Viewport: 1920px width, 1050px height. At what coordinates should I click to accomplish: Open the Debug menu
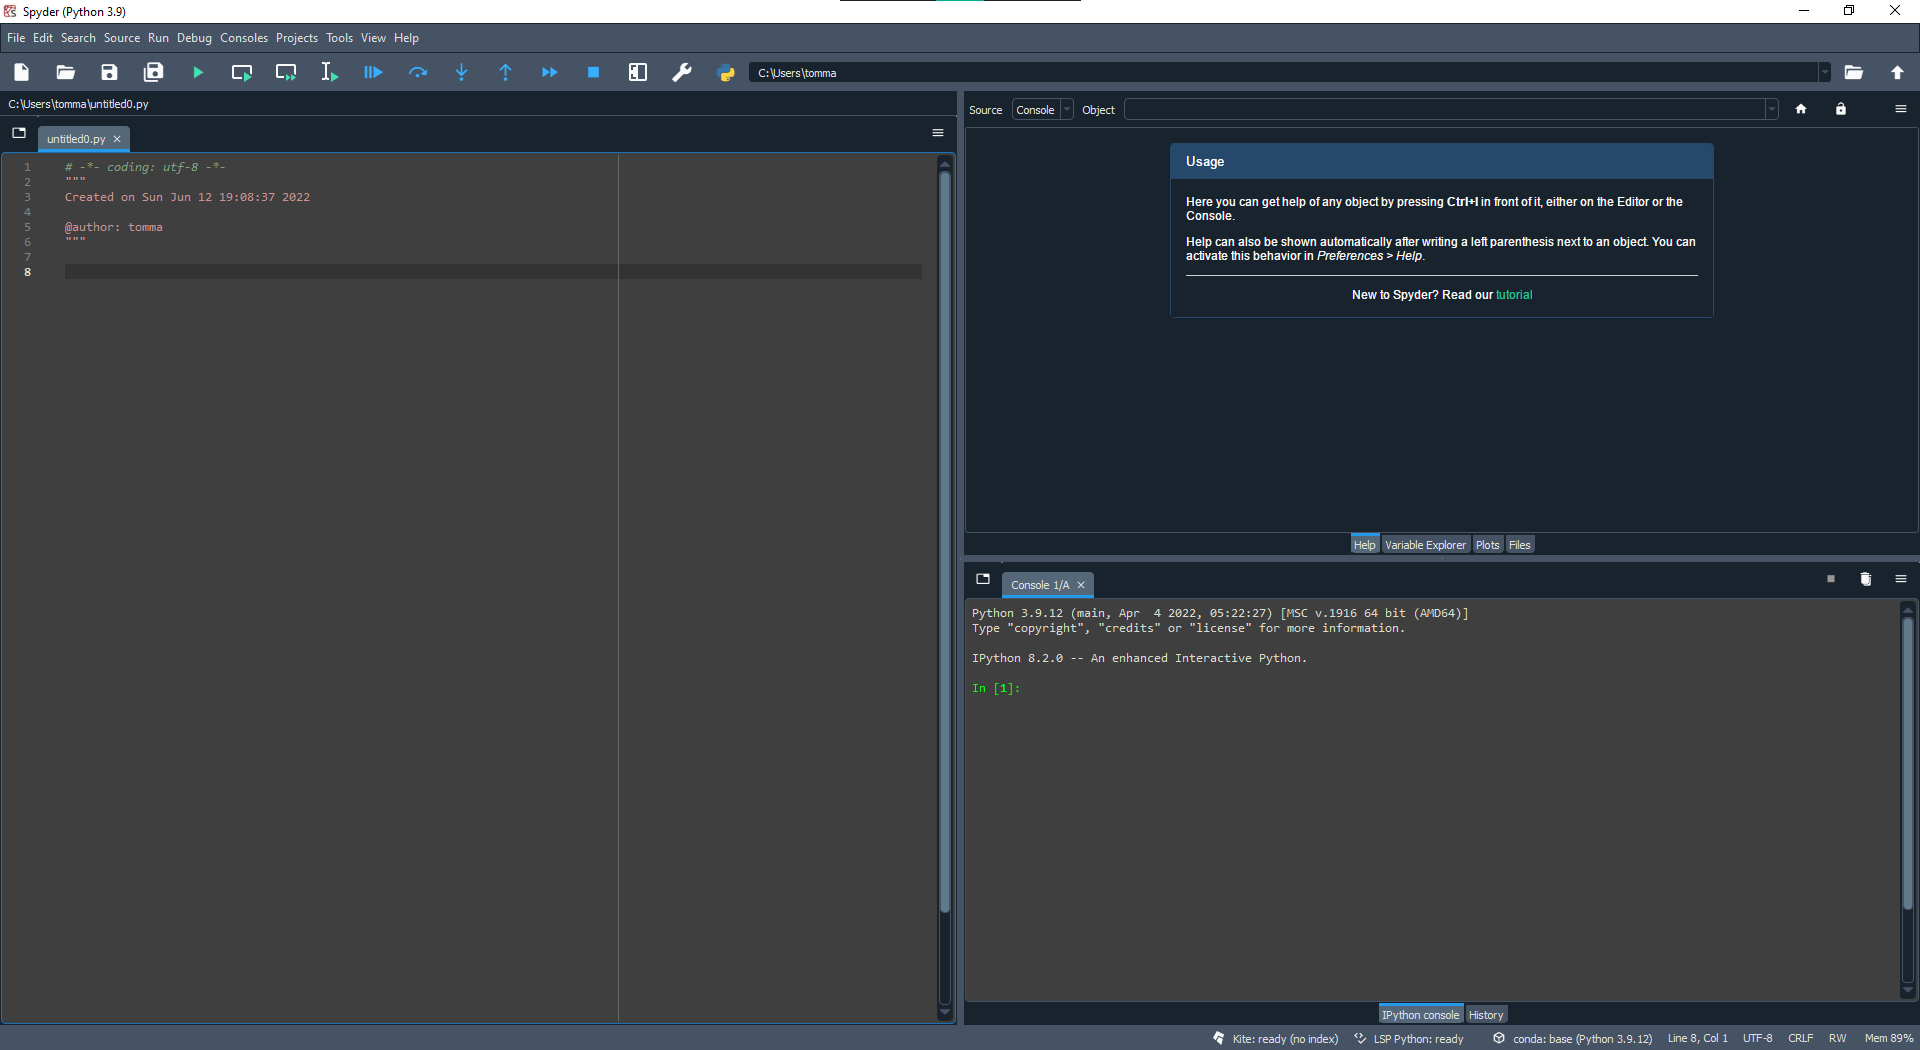[x=195, y=38]
